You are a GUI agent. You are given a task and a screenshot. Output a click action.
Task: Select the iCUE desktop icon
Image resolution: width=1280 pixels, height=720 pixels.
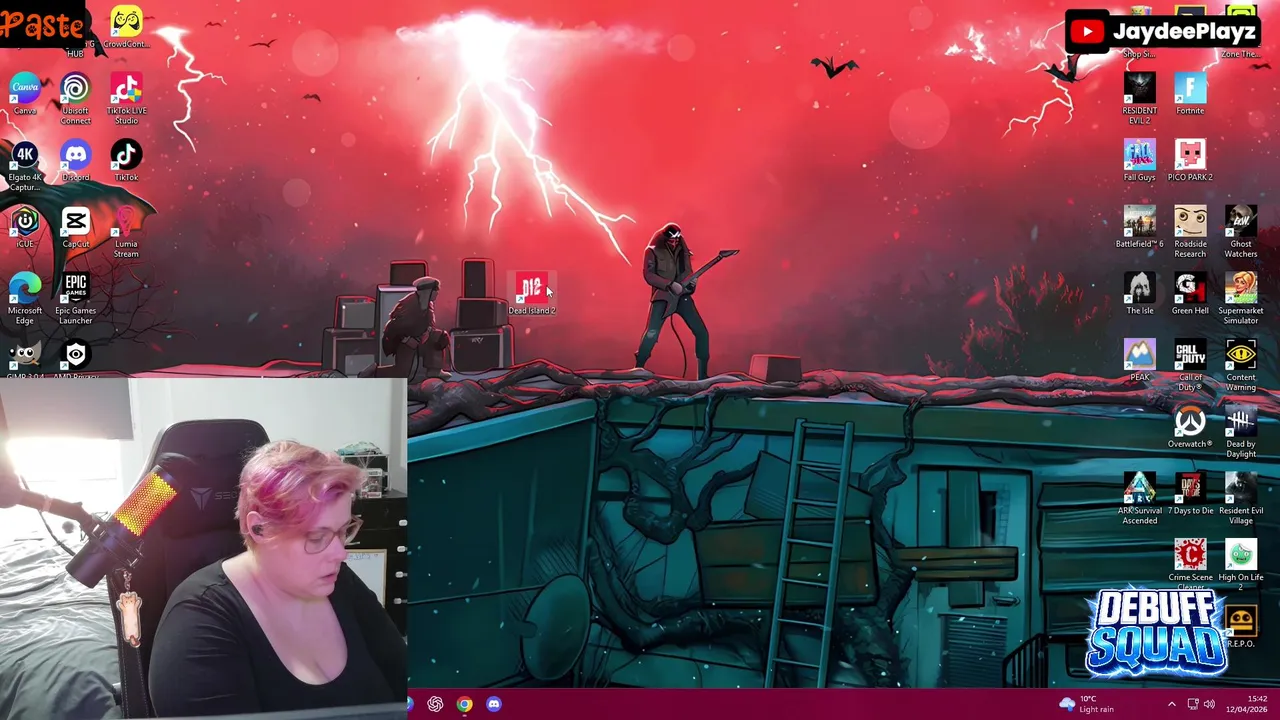click(x=25, y=227)
